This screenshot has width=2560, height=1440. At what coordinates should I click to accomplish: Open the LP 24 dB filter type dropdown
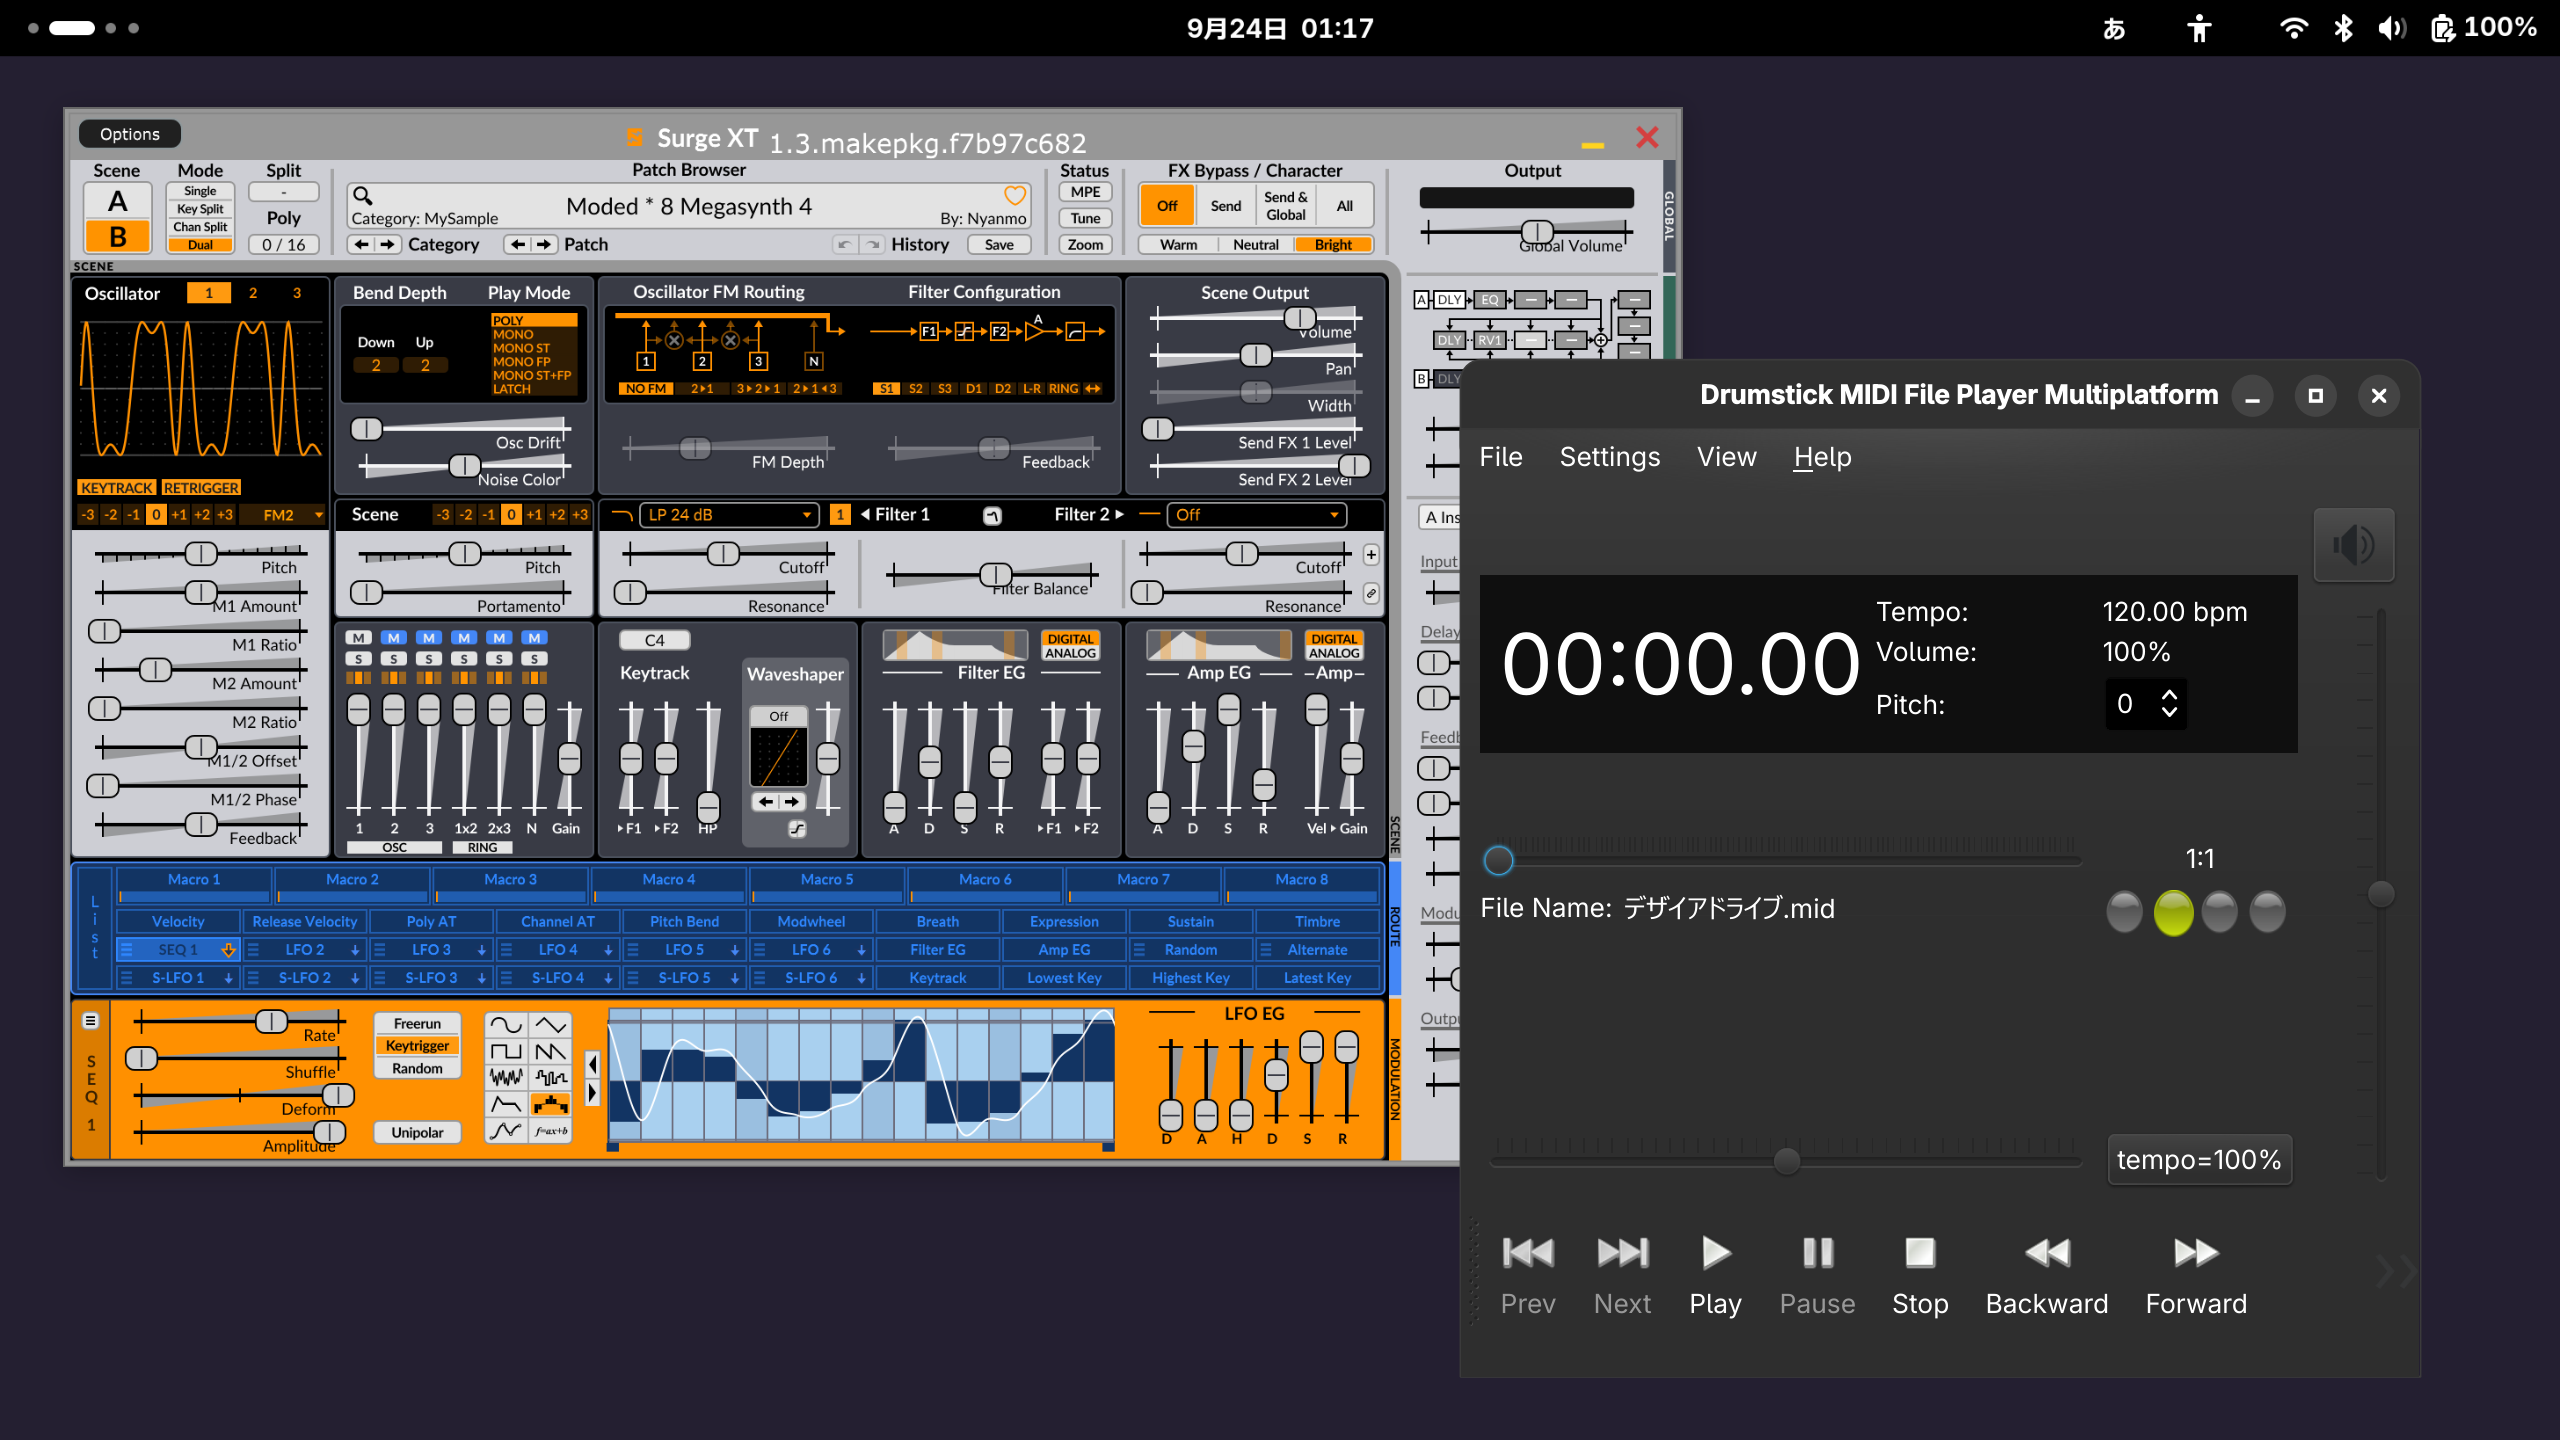[x=728, y=515]
